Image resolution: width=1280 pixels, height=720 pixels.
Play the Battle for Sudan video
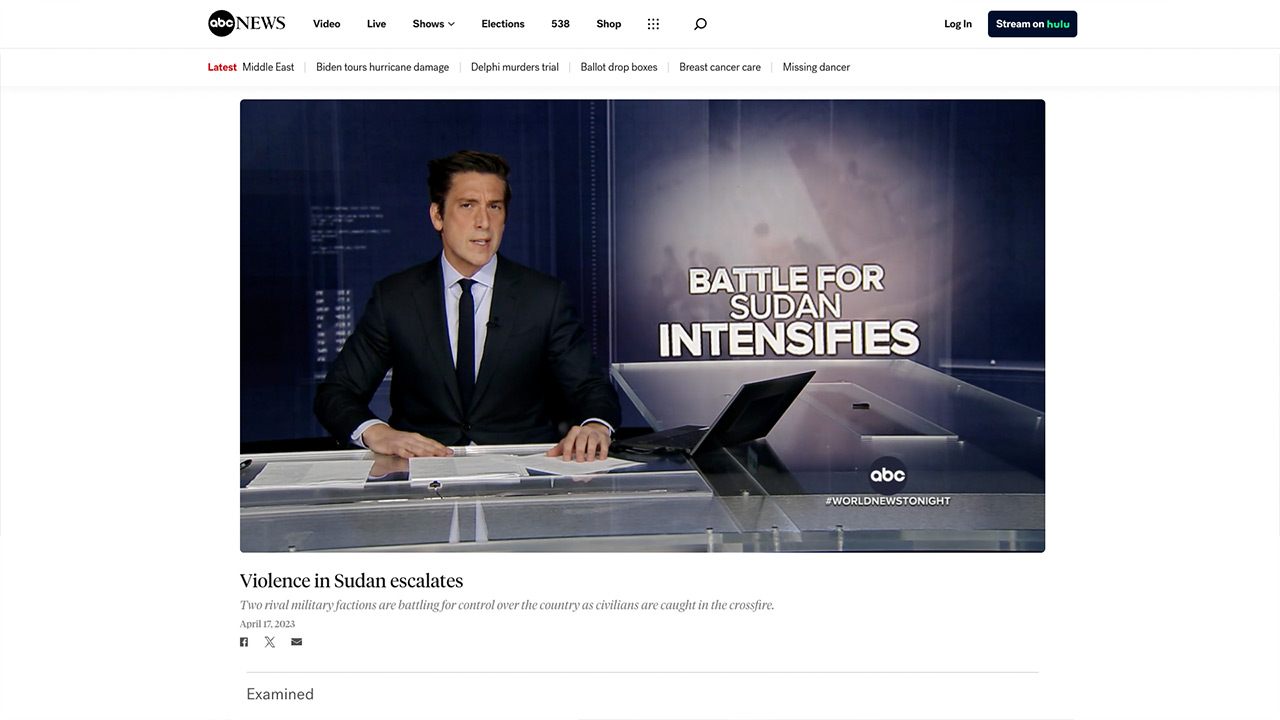coord(642,326)
